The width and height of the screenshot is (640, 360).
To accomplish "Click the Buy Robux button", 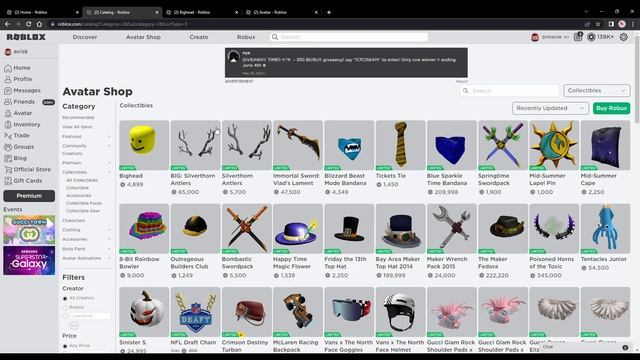I will 611,108.
